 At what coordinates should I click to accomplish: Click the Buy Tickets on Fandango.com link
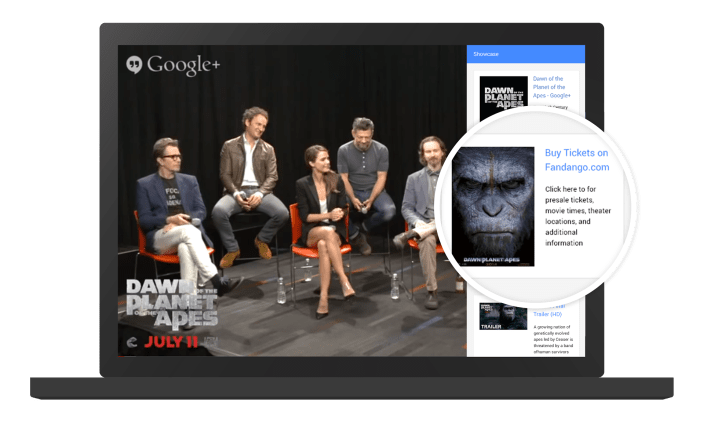point(576,160)
